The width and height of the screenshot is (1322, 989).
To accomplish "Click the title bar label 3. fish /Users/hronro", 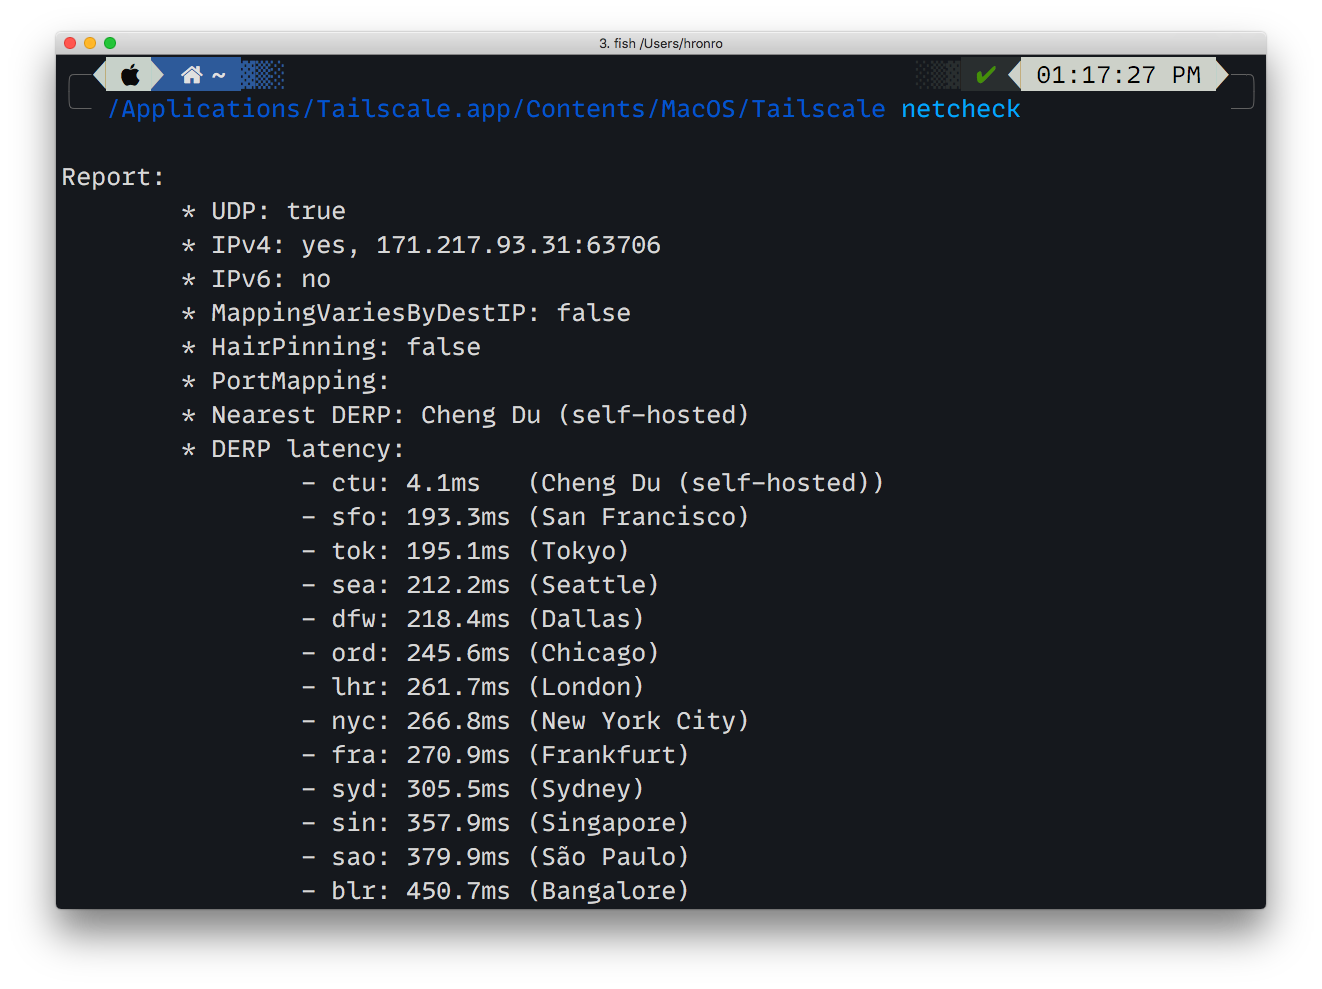I will 660,43.
